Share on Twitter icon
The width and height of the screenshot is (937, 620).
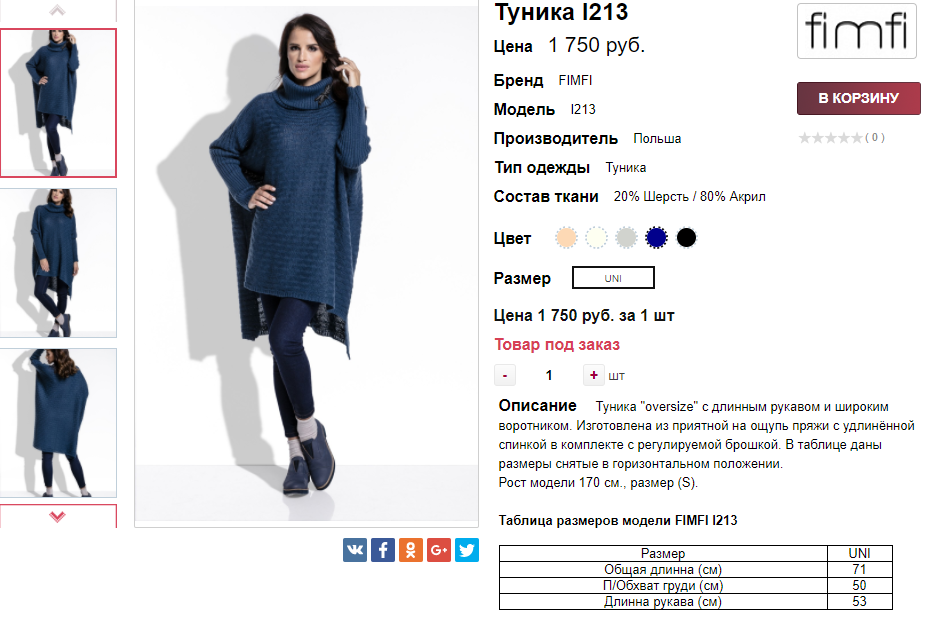click(467, 550)
